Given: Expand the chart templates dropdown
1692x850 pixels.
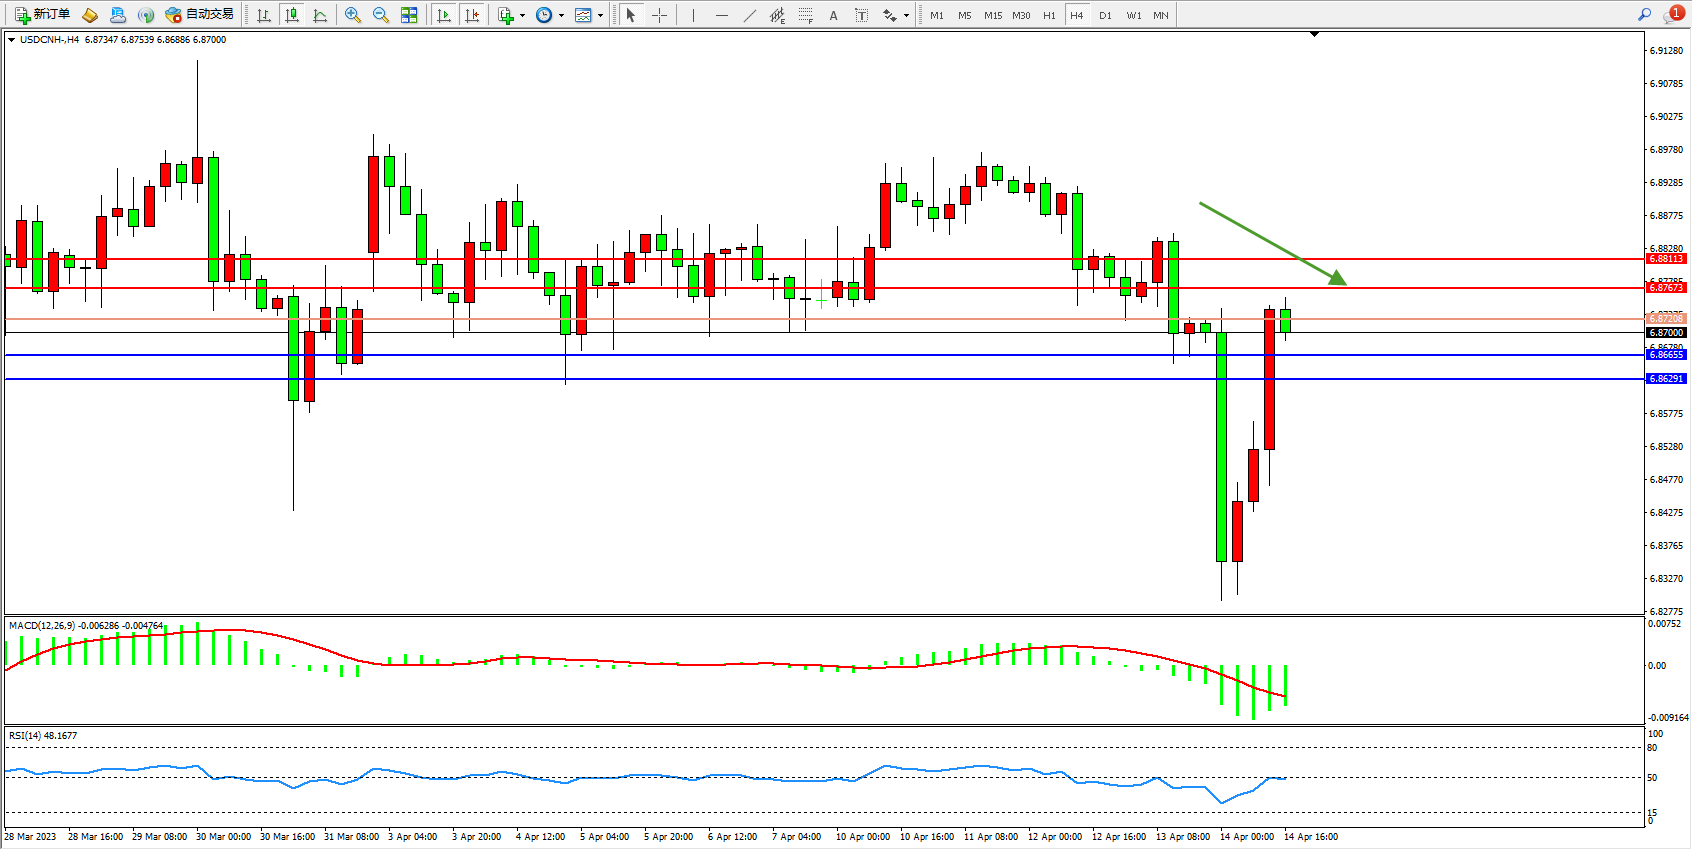Looking at the screenshot, I should pos(600,15).
